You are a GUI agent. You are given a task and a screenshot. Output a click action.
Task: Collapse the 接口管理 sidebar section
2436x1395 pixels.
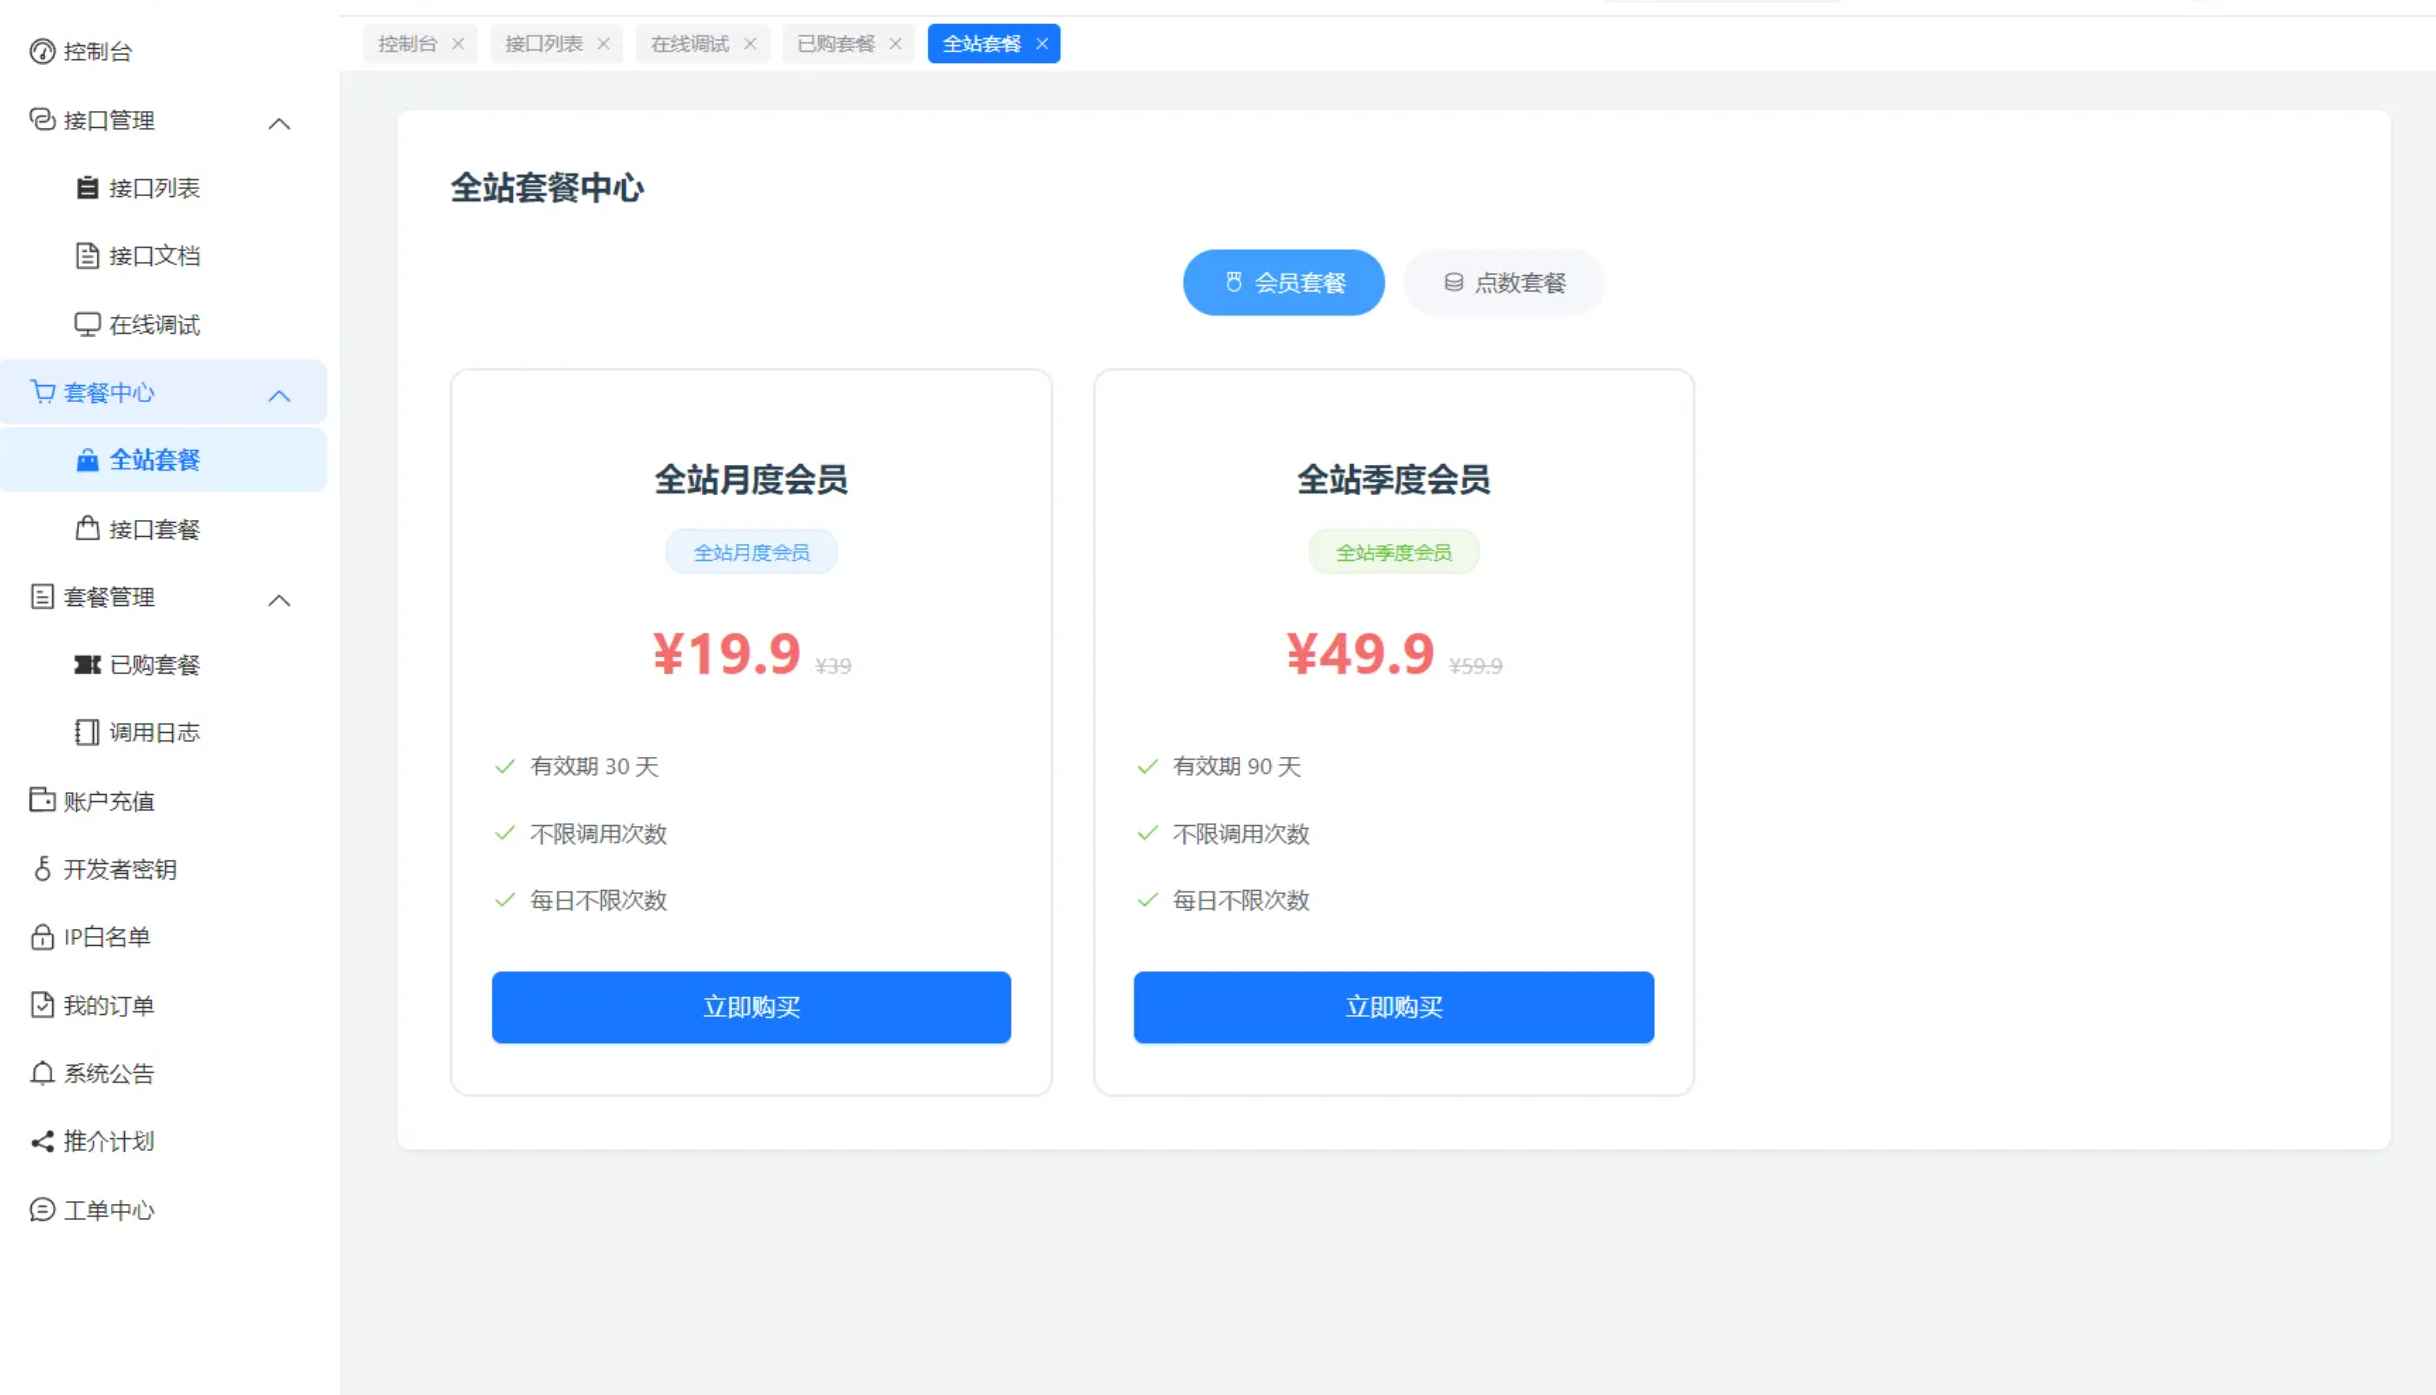click(x=280, y=122)
